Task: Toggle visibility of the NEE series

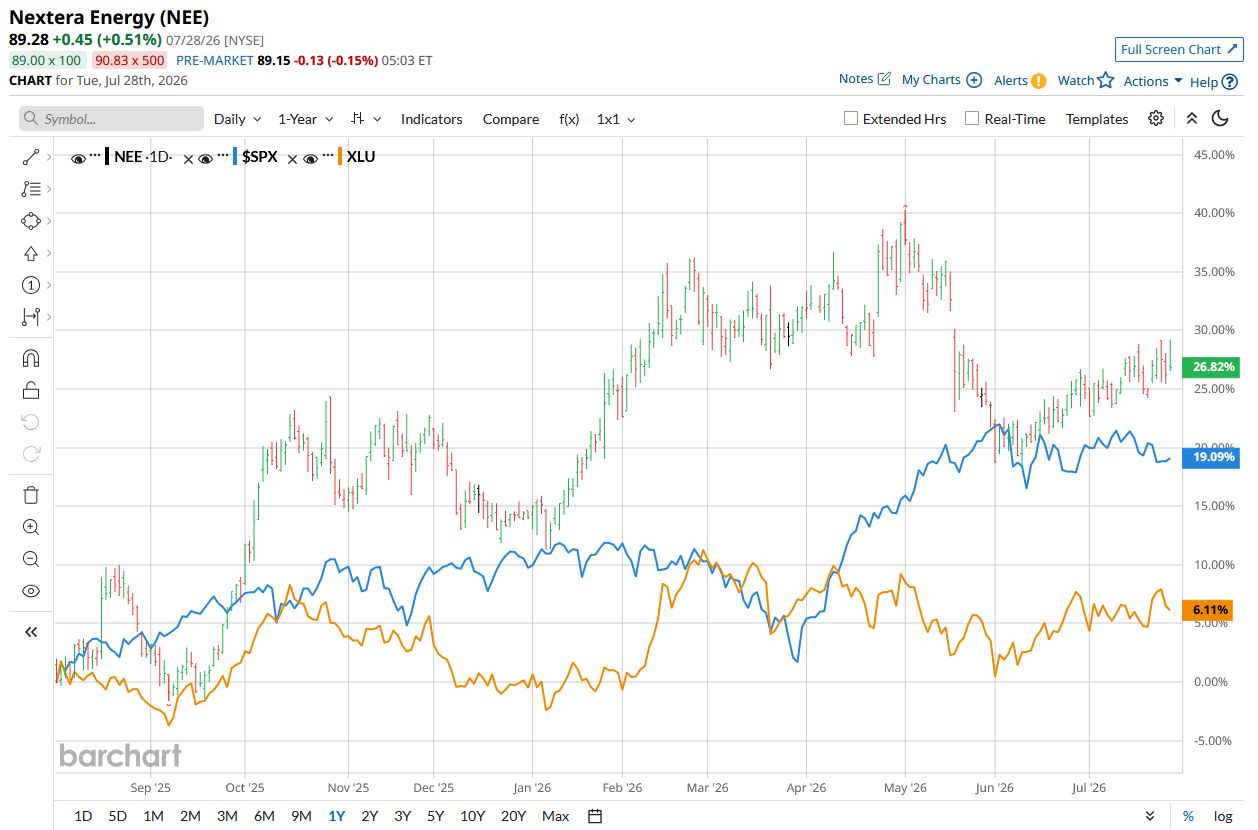Action: point(77,158)
